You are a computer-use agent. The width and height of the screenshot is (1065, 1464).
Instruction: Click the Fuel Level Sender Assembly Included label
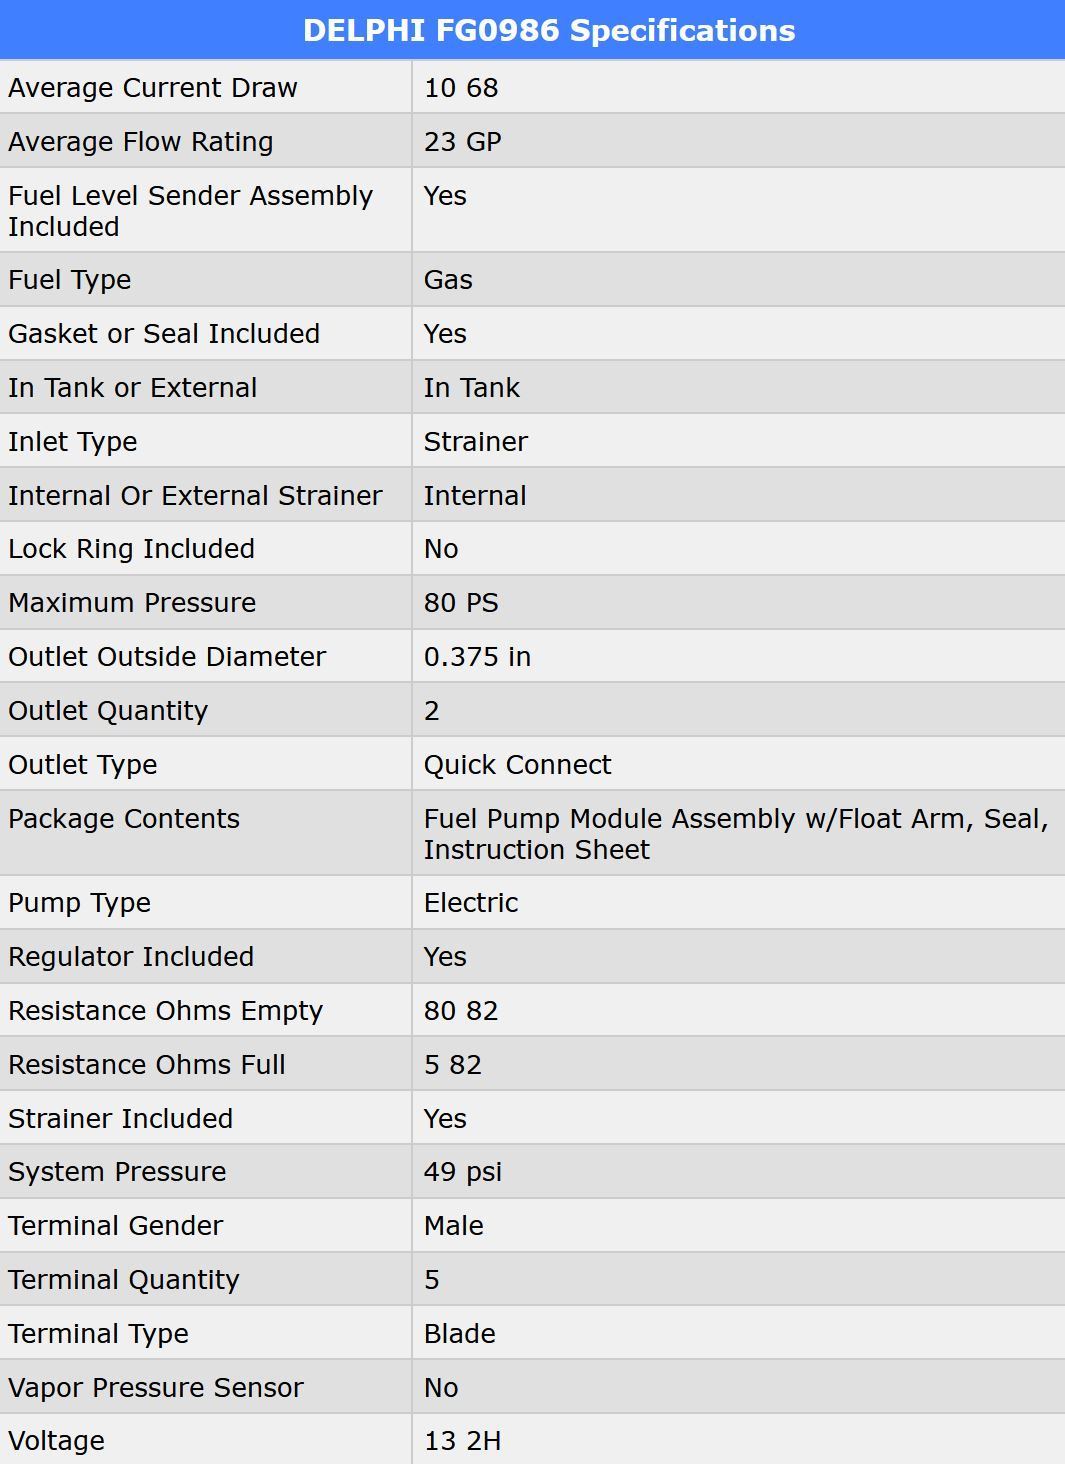click(x=190, y=211)
